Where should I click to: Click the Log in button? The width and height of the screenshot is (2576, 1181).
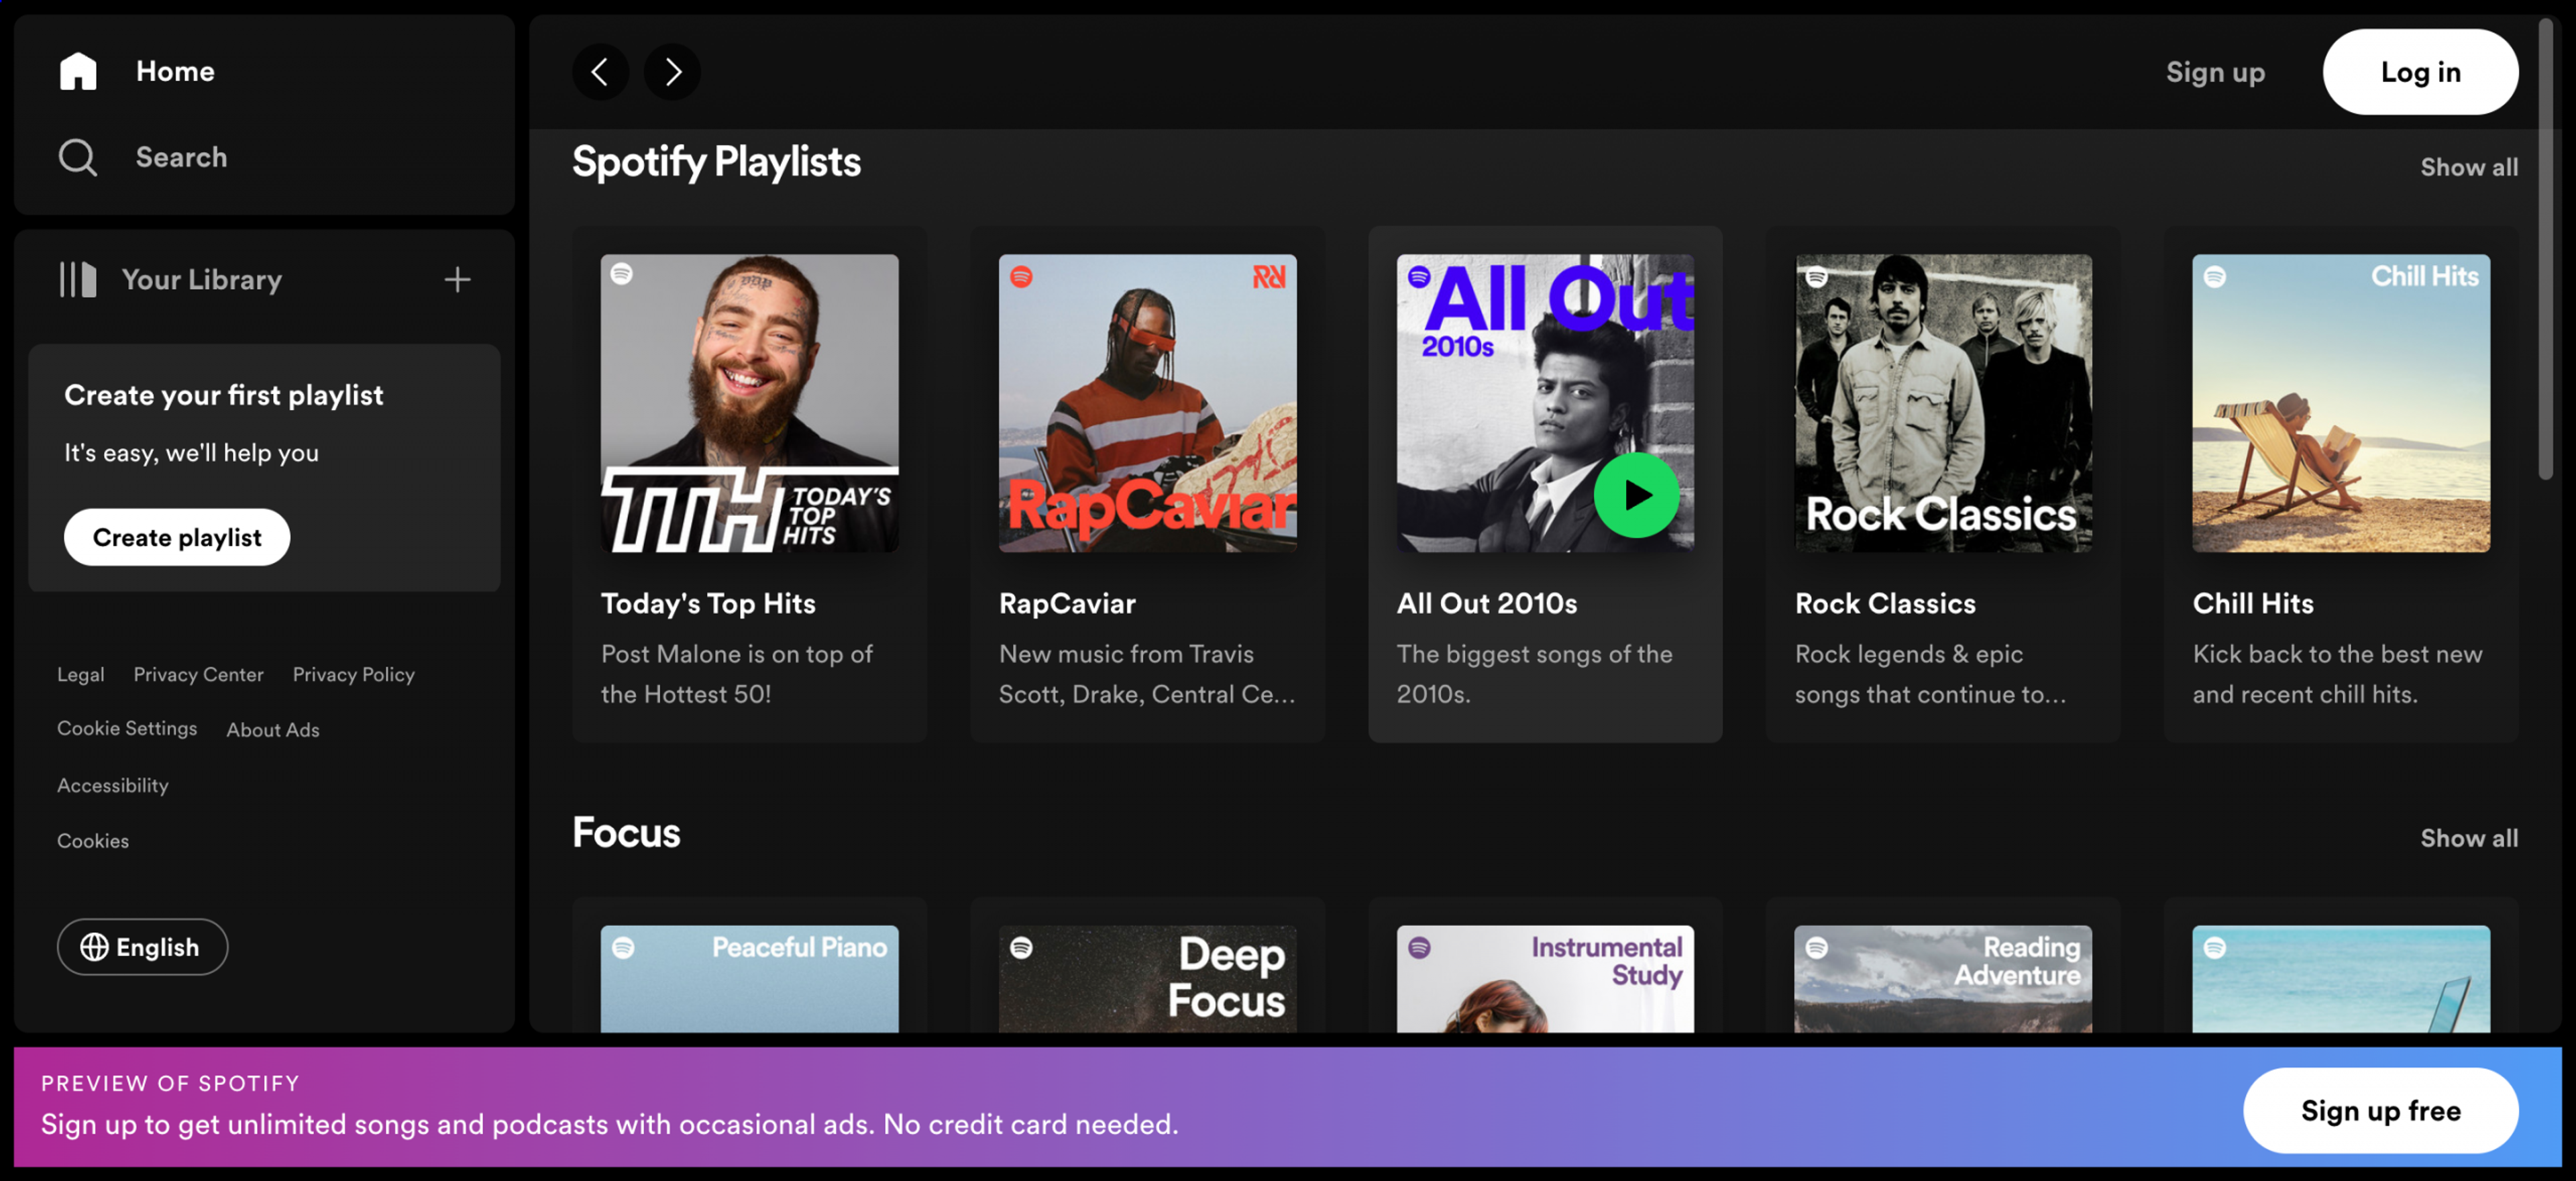(2419, 72)
